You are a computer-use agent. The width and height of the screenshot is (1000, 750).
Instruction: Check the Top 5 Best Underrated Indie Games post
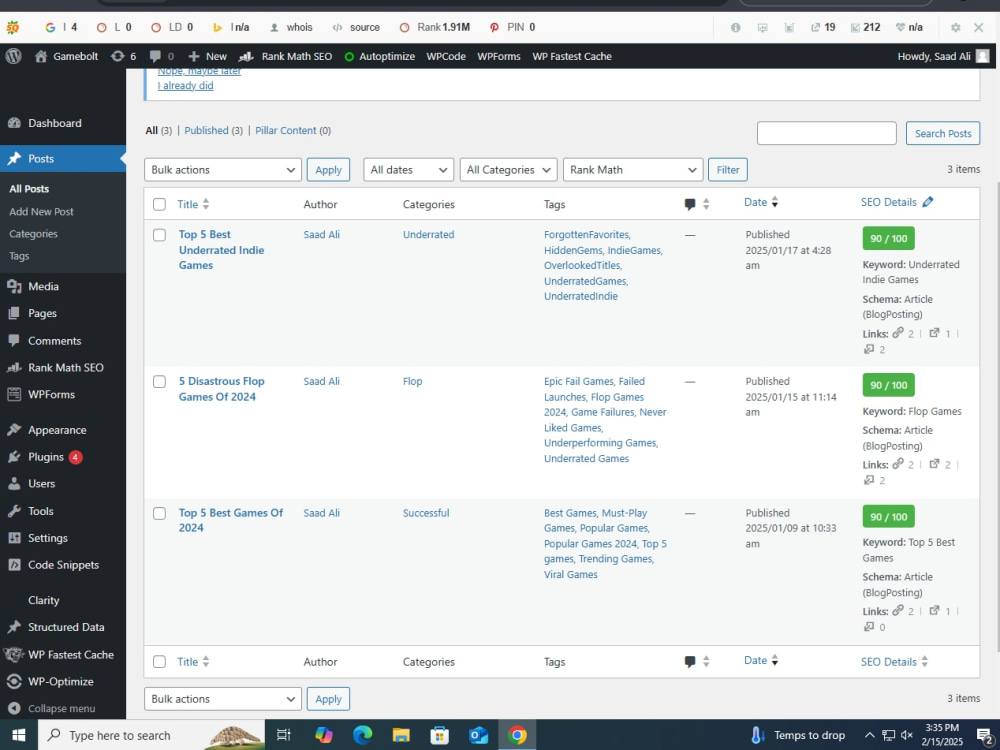(159, 235)
